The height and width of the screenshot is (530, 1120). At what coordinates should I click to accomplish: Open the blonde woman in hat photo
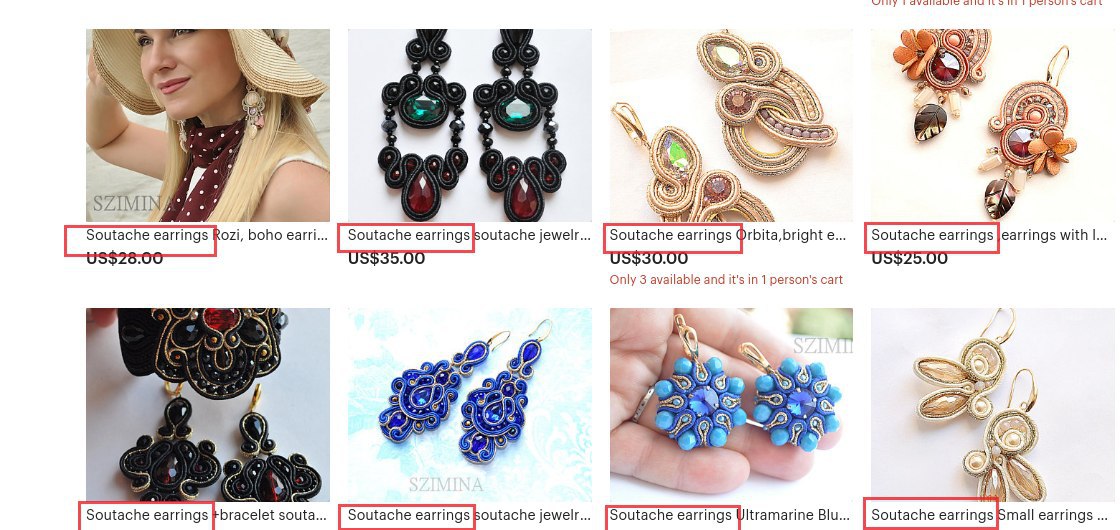(208, 125)
